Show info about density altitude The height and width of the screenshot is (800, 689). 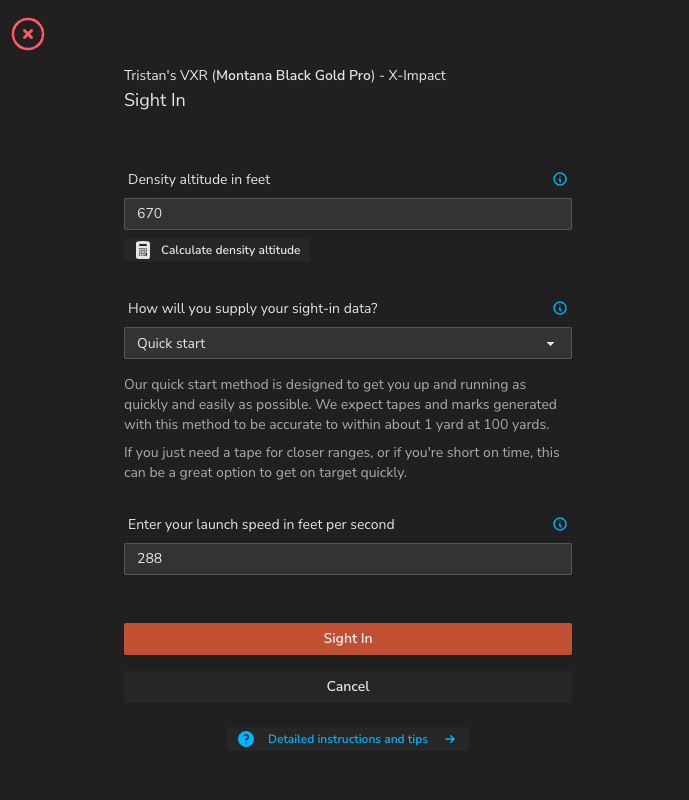[560, 180]
